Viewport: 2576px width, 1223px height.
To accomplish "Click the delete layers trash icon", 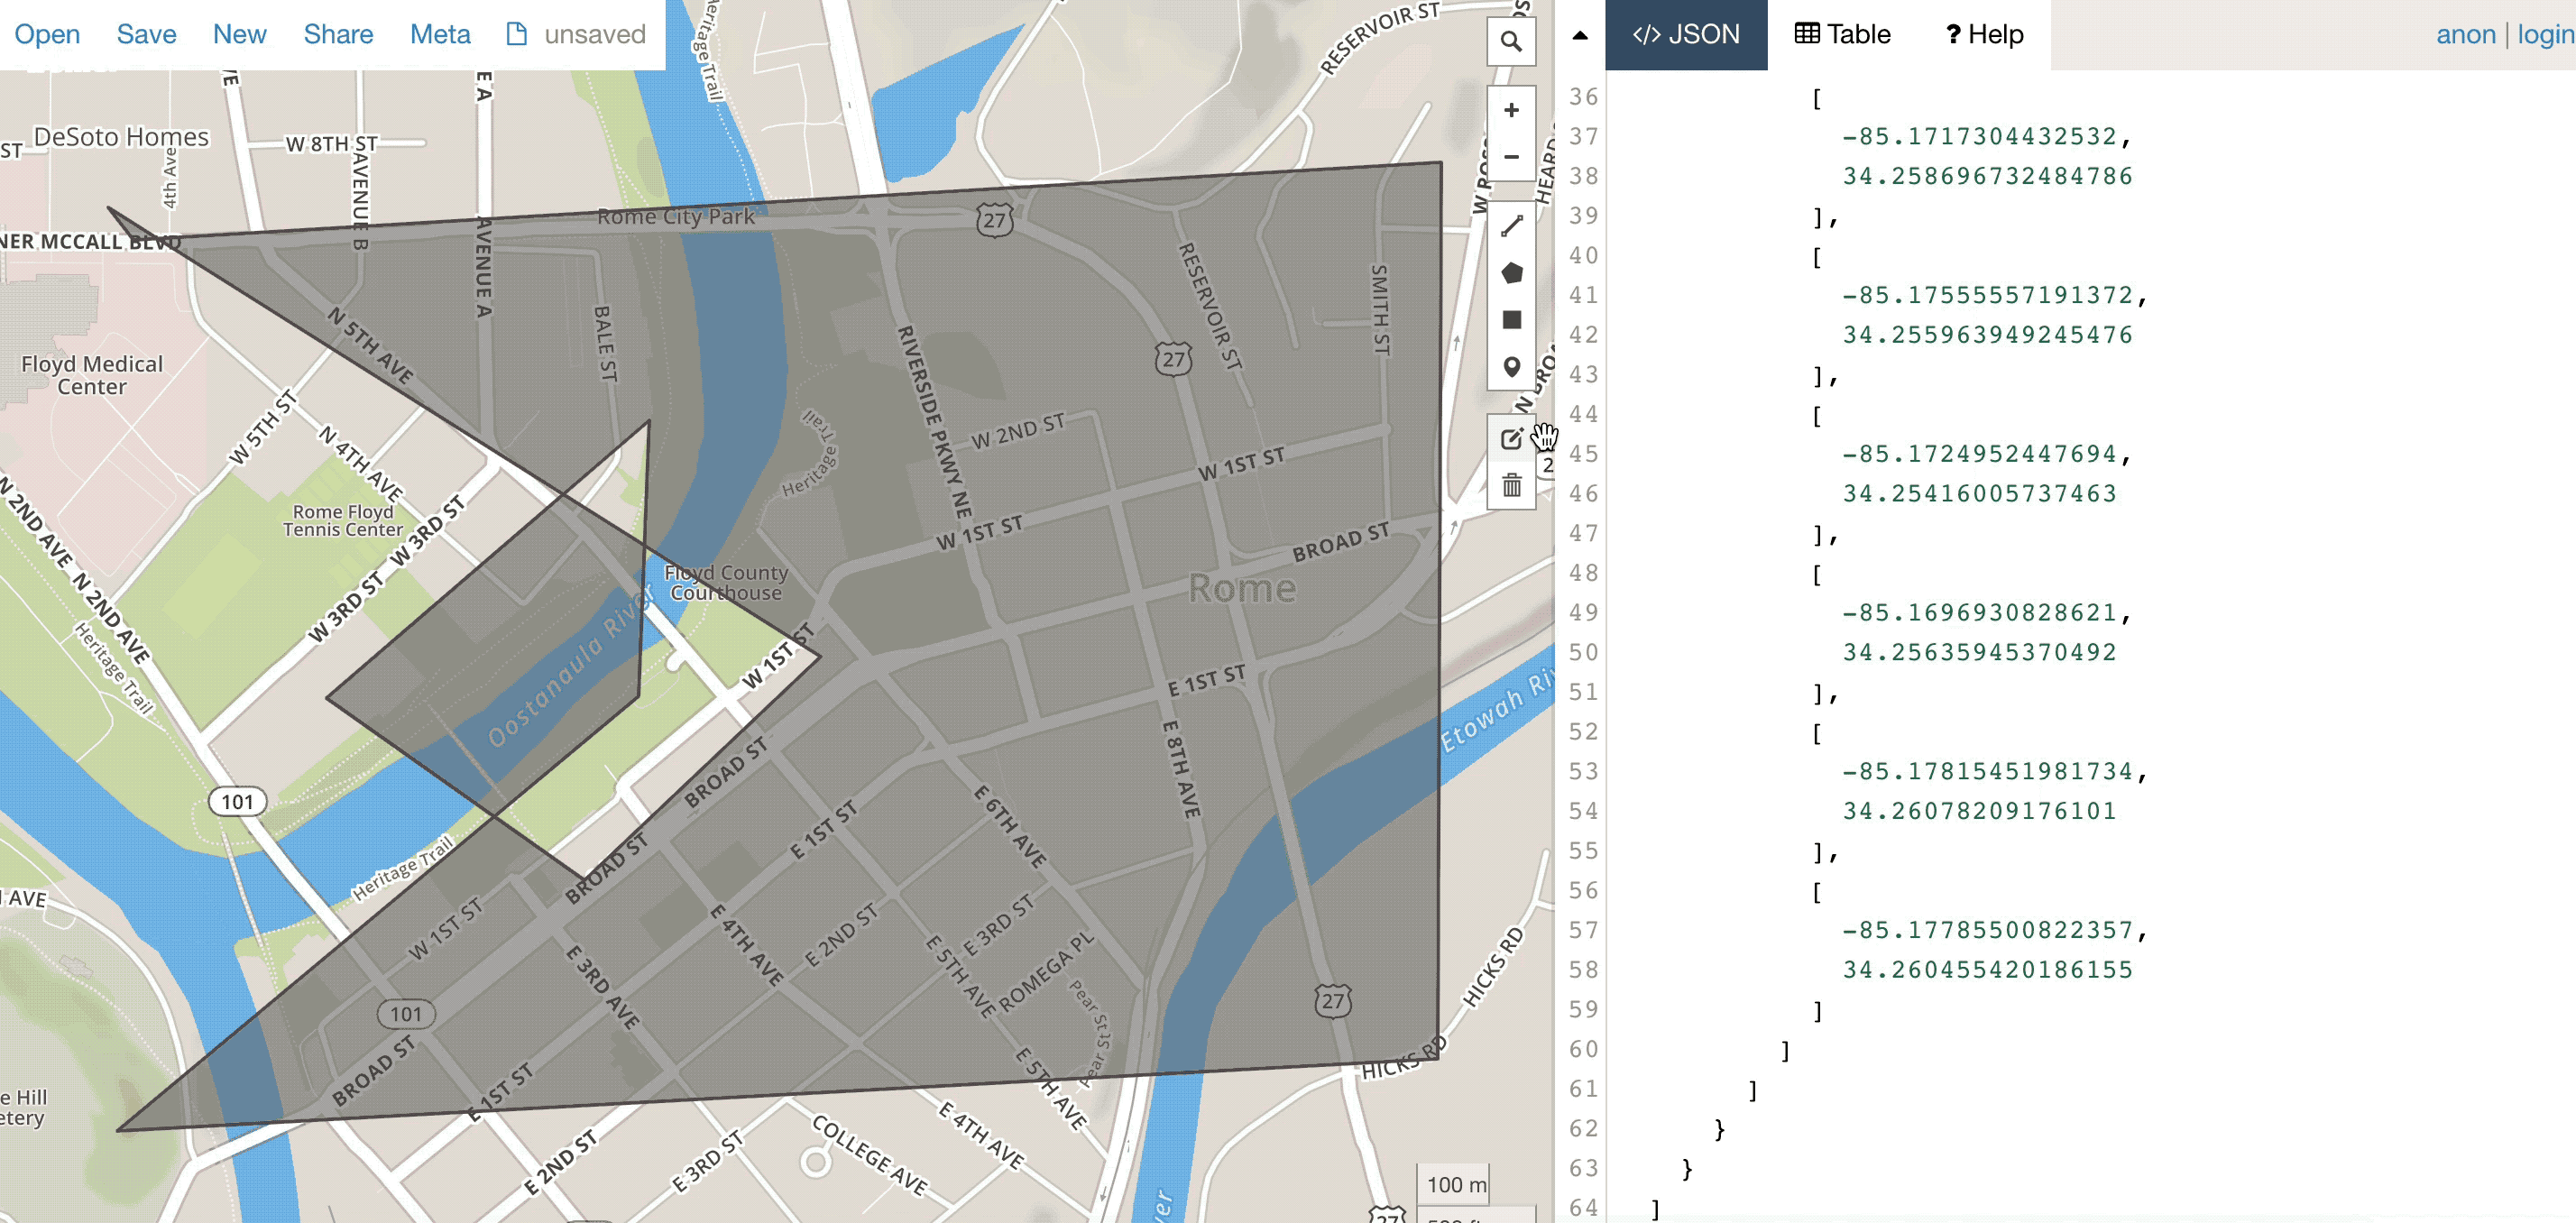I will pyautogui.click(x=1511, y=486).
